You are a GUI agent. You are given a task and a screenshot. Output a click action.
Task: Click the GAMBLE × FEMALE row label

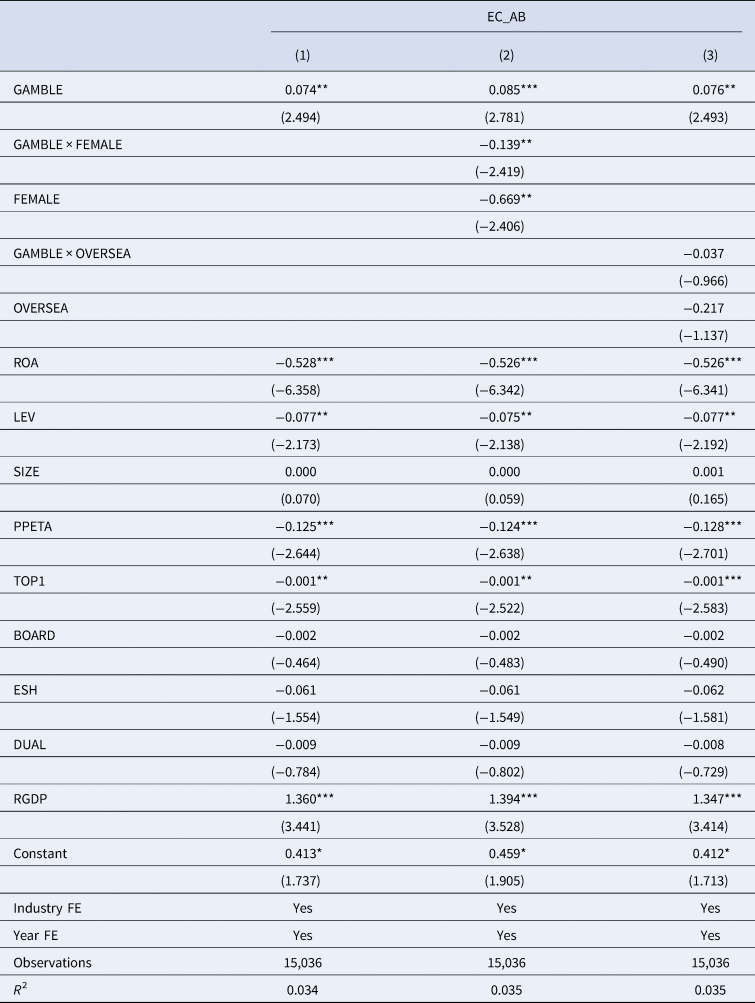click(x=67, y=144)
